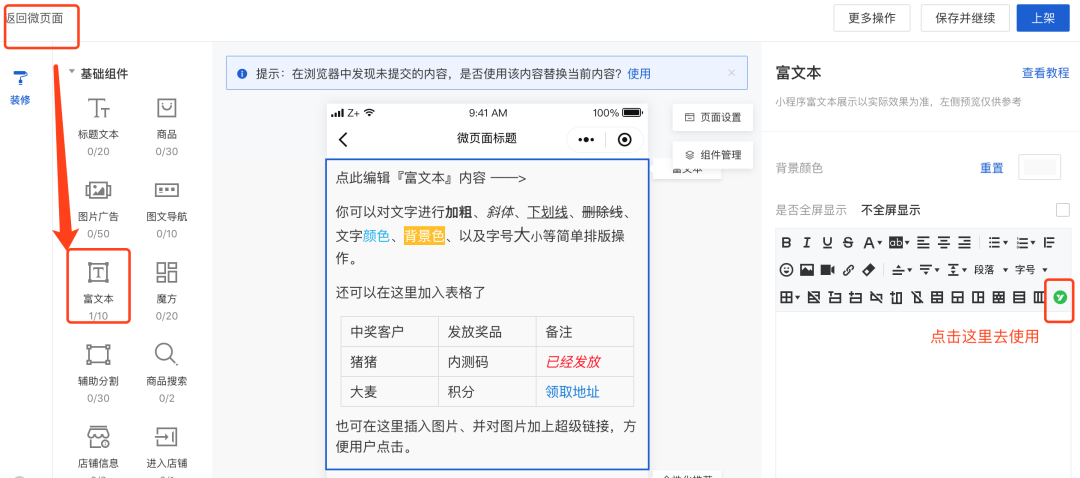
Task: Click the 领取地址 link in preview table
Action: pyautogui.click(x=572, y=392)
